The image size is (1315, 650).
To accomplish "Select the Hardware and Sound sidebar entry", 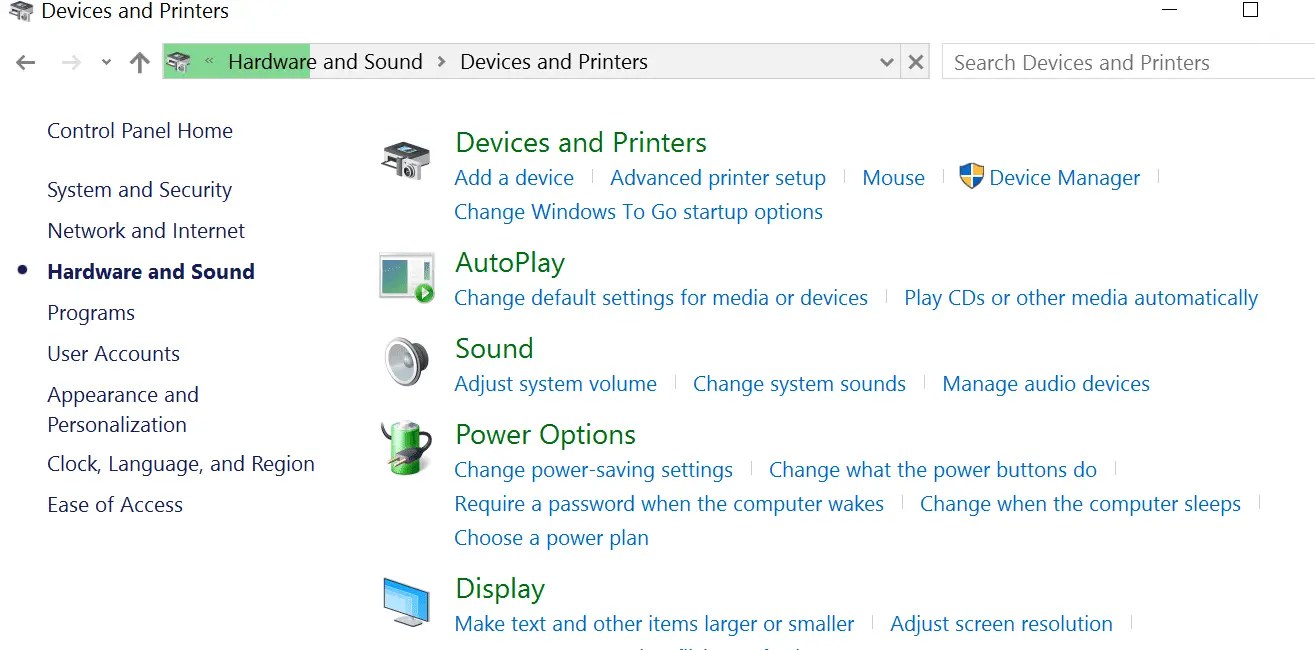I will 151,271.
